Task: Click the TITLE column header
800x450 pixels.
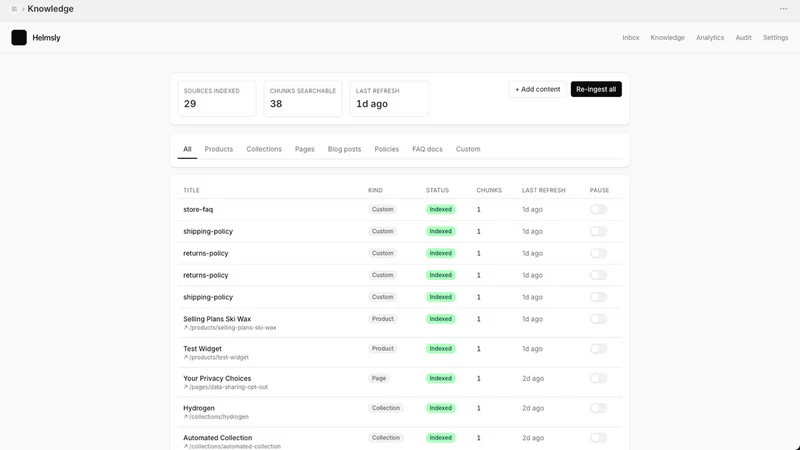Action: click(191, 190)
